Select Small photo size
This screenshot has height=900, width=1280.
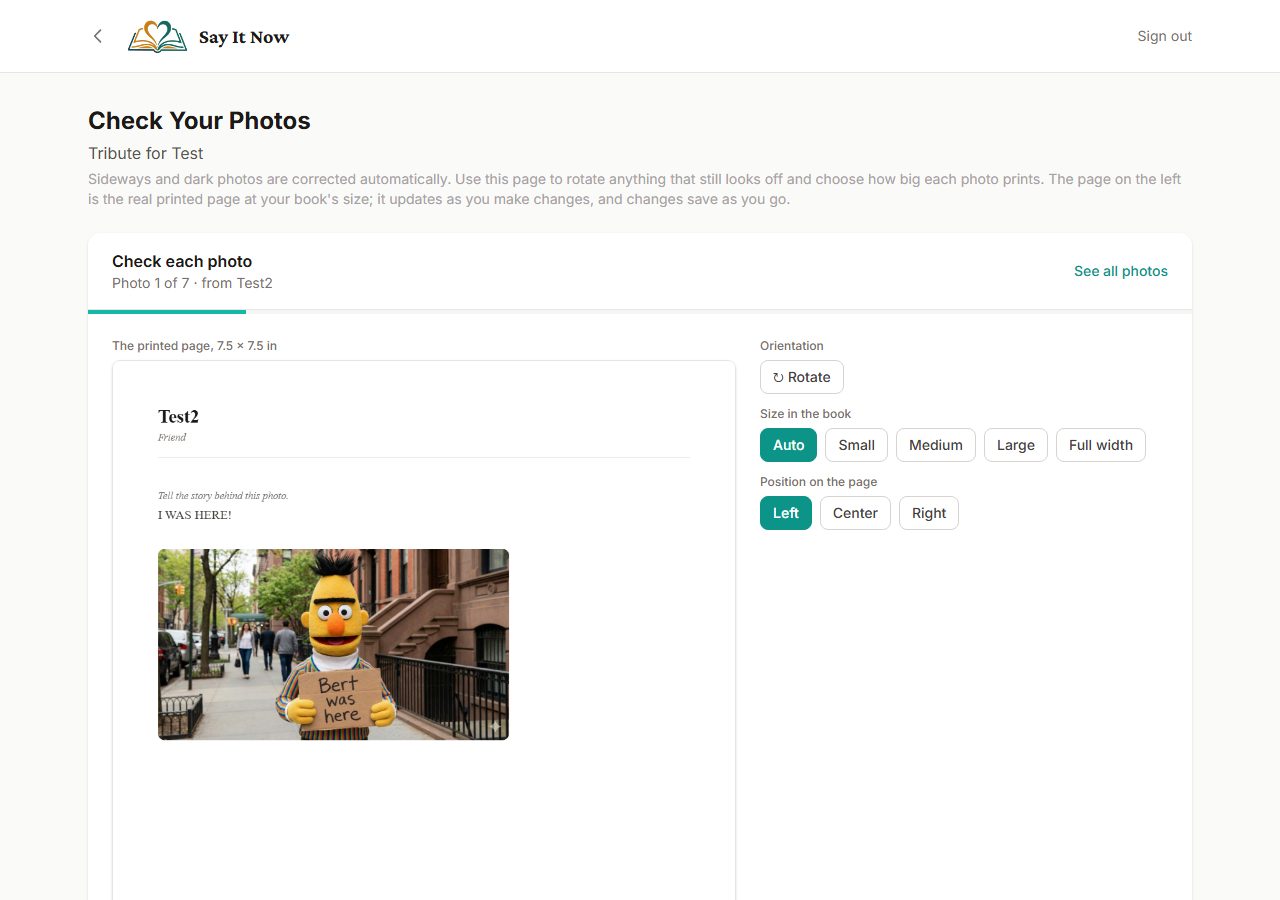(x=856, y=445)
